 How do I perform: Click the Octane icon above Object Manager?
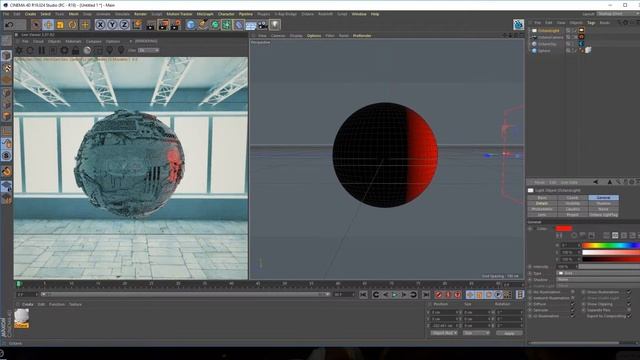click(518, 24)
